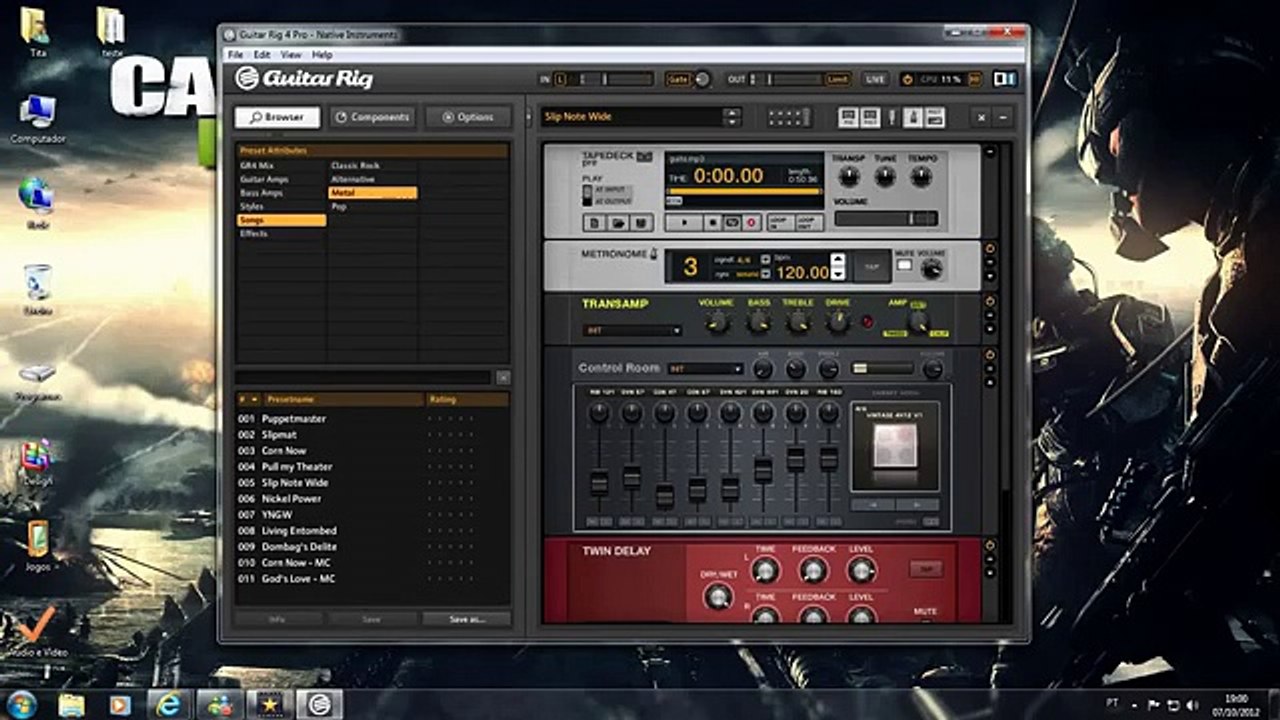Show the tuner from the toolbar

pyautogui.click(x=892, y=117)
